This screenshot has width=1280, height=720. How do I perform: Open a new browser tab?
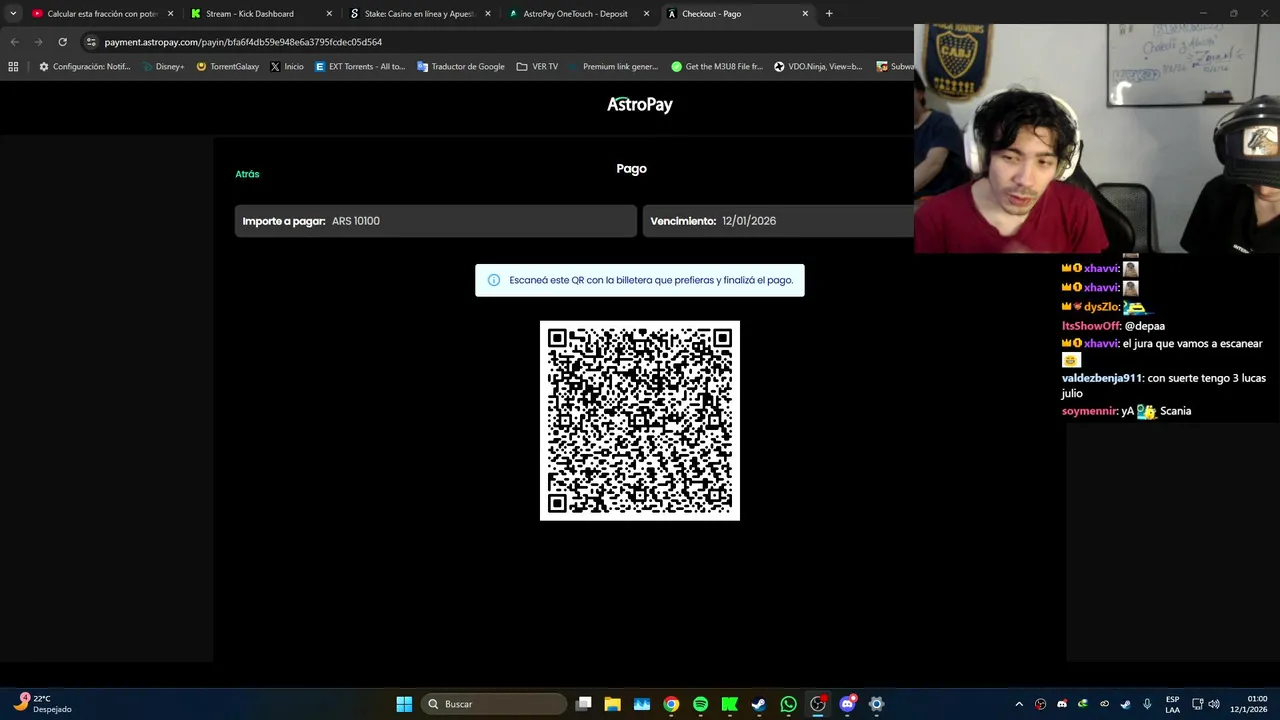[x=829, y=14]
